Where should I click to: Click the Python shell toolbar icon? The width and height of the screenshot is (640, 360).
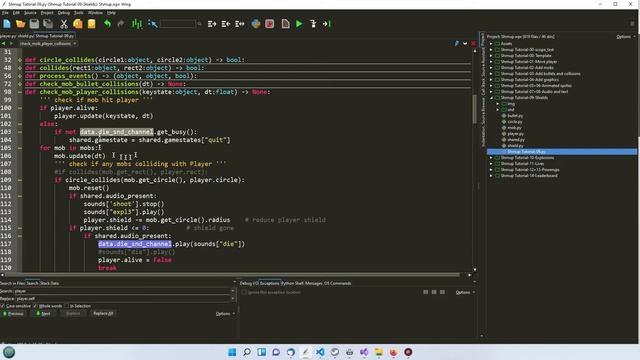pyautogui.click(x=256, y=24)
